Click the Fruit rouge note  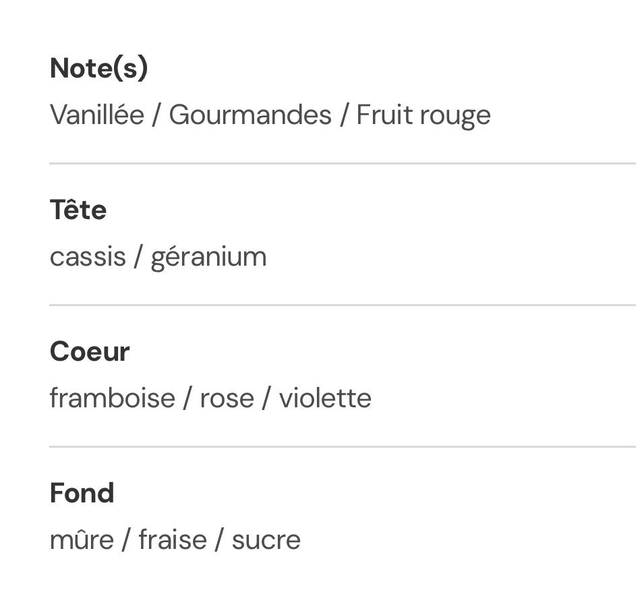point(423,115)
